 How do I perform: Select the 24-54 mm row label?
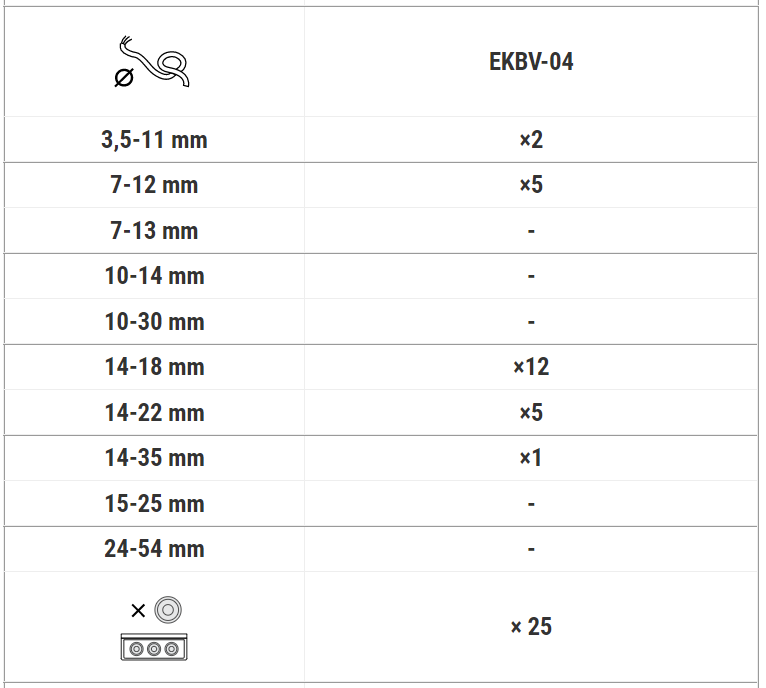pyautogui.click(x=154, y=549)
